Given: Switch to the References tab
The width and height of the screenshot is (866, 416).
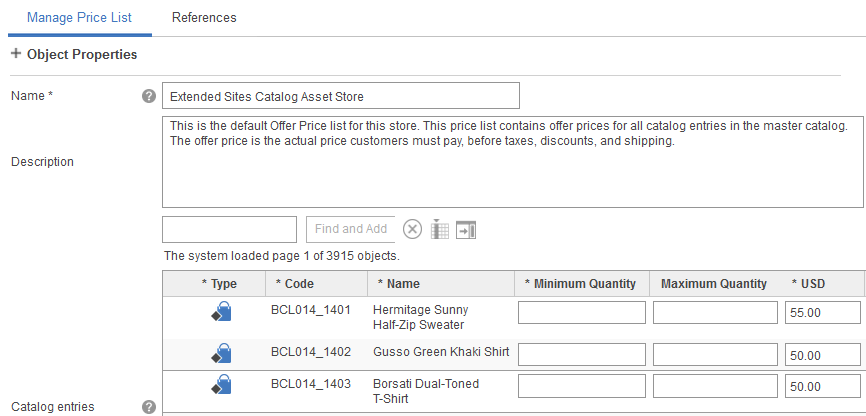Looking at the screenshot, I should 204,18.
